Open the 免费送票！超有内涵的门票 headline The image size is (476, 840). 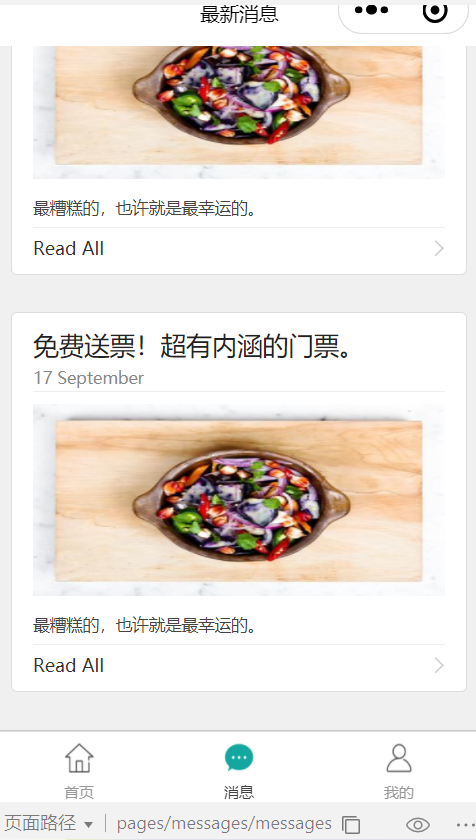coord(193,346)
